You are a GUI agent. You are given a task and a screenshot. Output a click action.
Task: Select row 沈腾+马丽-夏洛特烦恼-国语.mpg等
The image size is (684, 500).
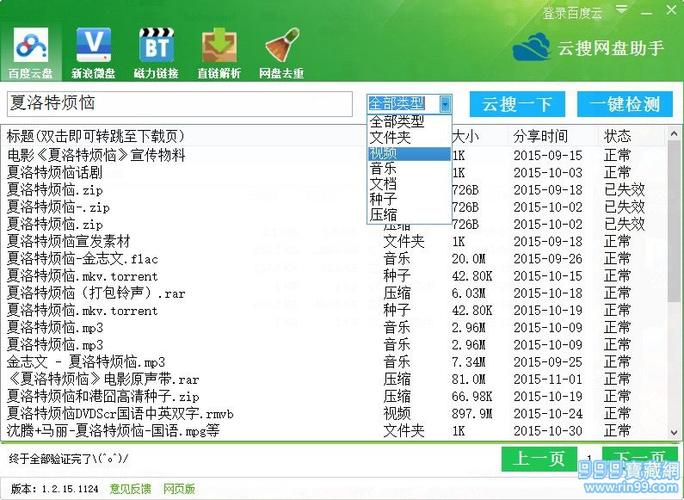[335, 431]
